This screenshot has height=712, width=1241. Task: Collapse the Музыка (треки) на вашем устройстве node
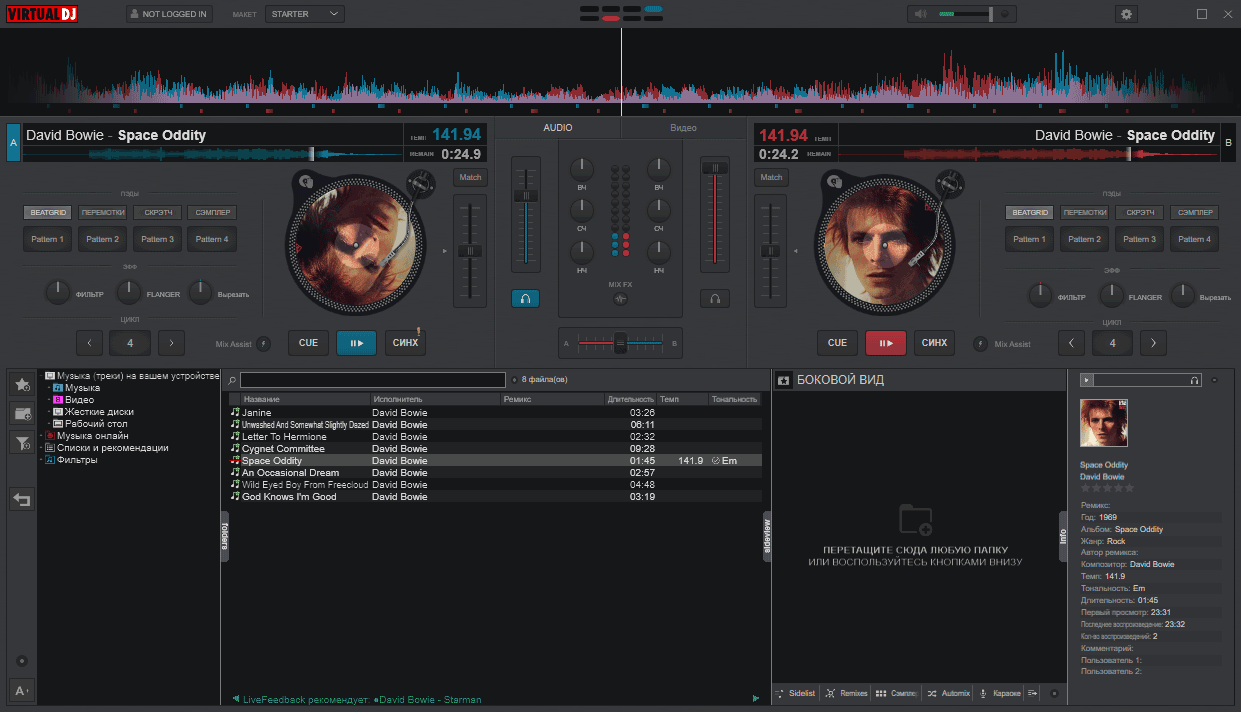tap(40, 376)
